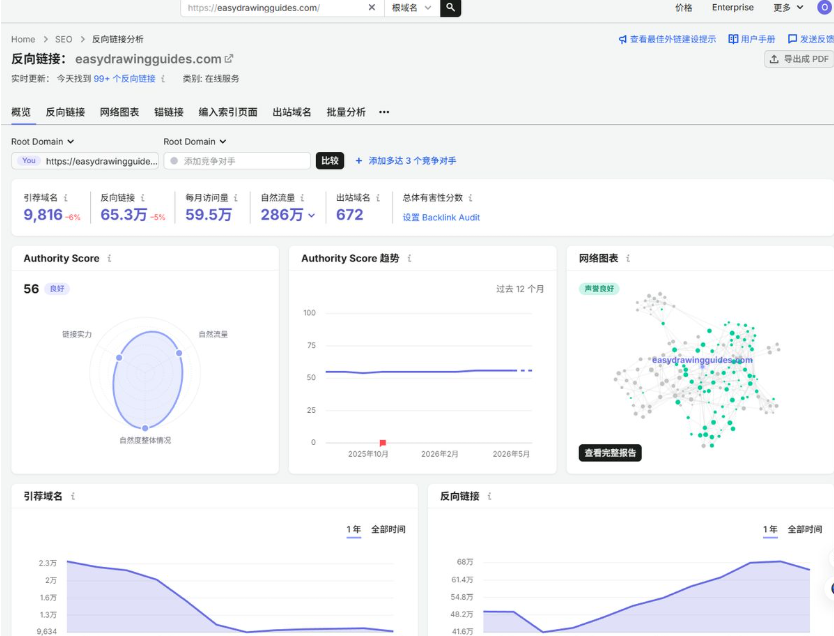834x636 pixels.
Task: Click info icon next to 自然流量
Action: click(302, 198)
